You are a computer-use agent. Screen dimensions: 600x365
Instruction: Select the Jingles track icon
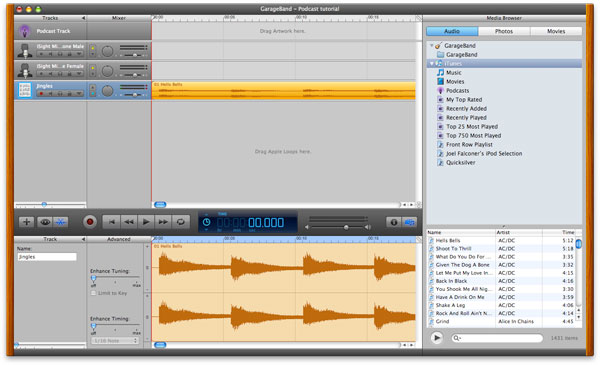tap(25, 90)
